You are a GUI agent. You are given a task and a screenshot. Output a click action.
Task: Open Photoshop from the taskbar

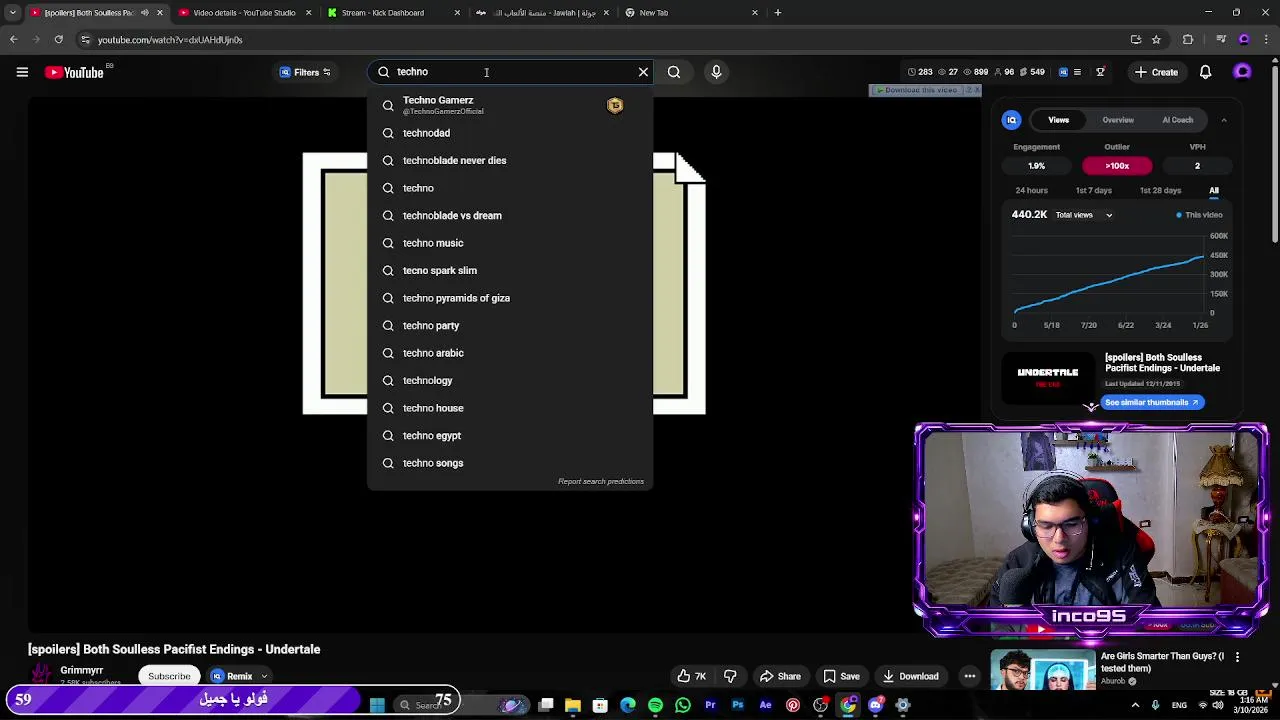click(738, 705)
